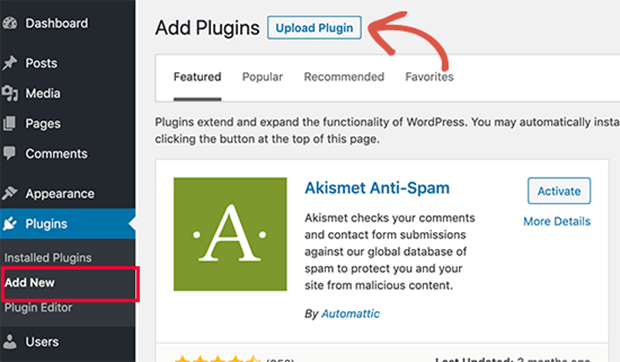The height and width of the screenshot is (362, 620).
Task: Open the Installed Plugins submenu item
Action: pyautogui.click(x=48, y=258)
